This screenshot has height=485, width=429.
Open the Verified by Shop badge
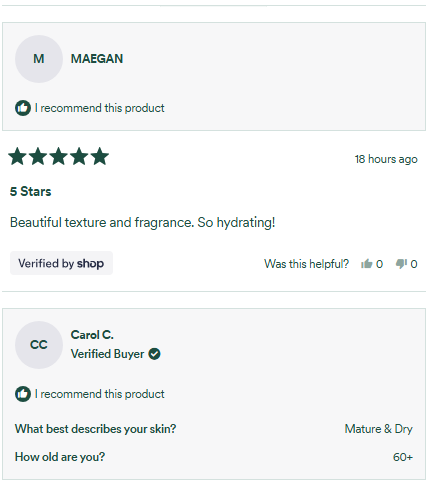click(x=61, y=263)
